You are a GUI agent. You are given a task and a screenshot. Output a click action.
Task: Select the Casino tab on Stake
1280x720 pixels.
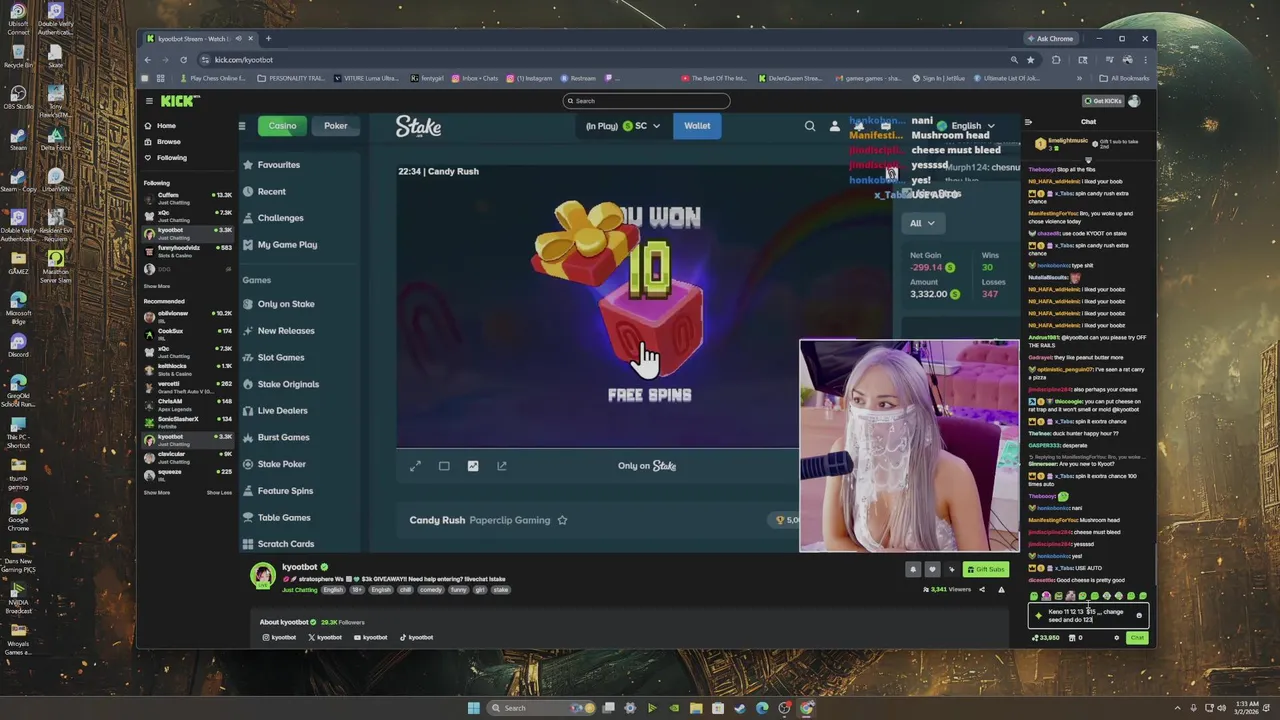[x=282, y=126]
